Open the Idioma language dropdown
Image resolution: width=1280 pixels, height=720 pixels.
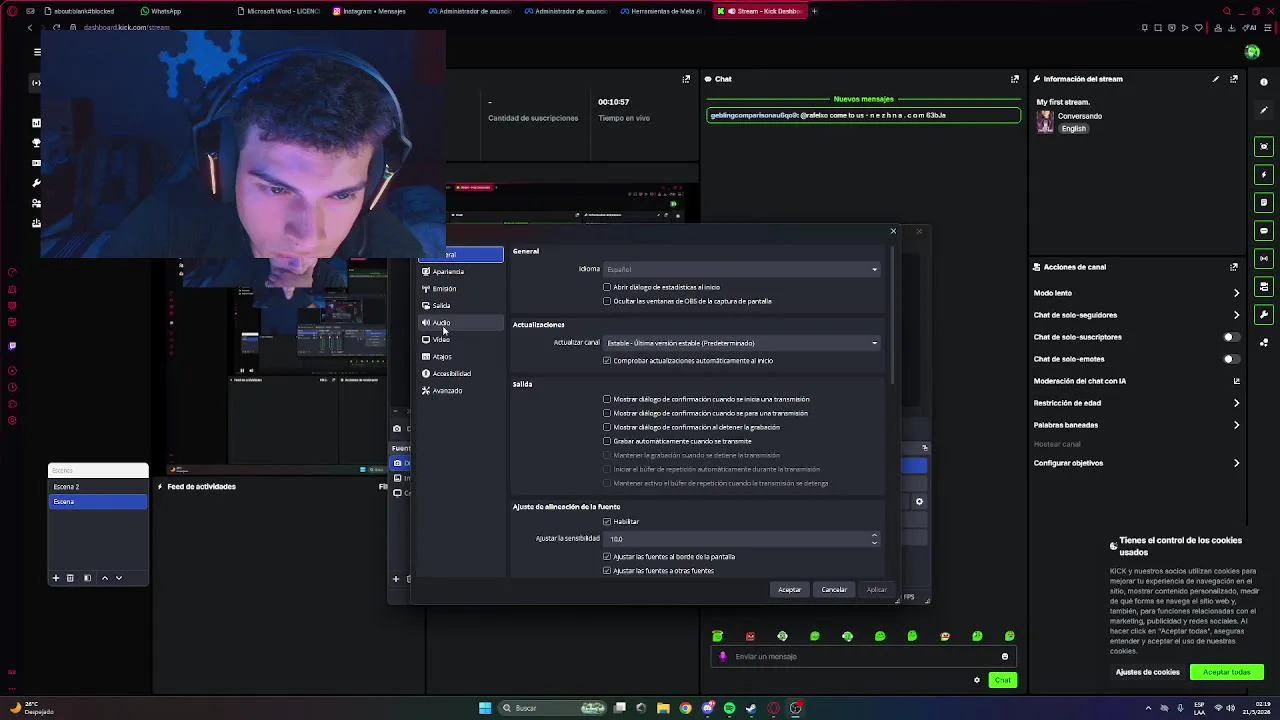coord(741,269)
